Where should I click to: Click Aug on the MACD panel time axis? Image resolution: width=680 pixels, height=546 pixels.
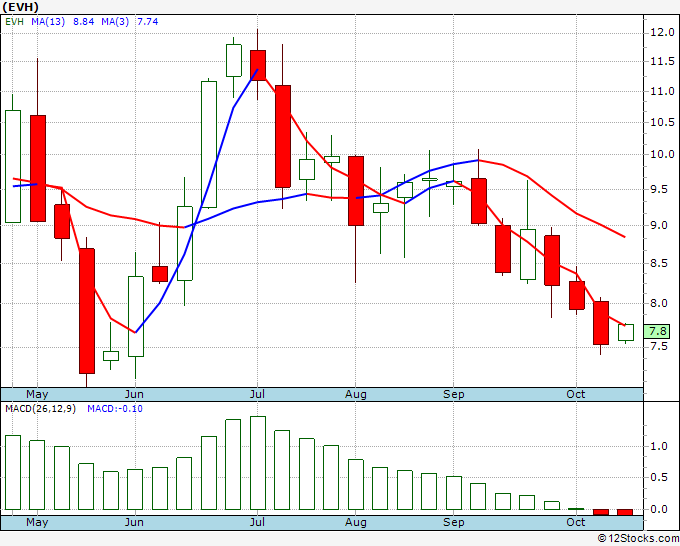coord(356,522)
